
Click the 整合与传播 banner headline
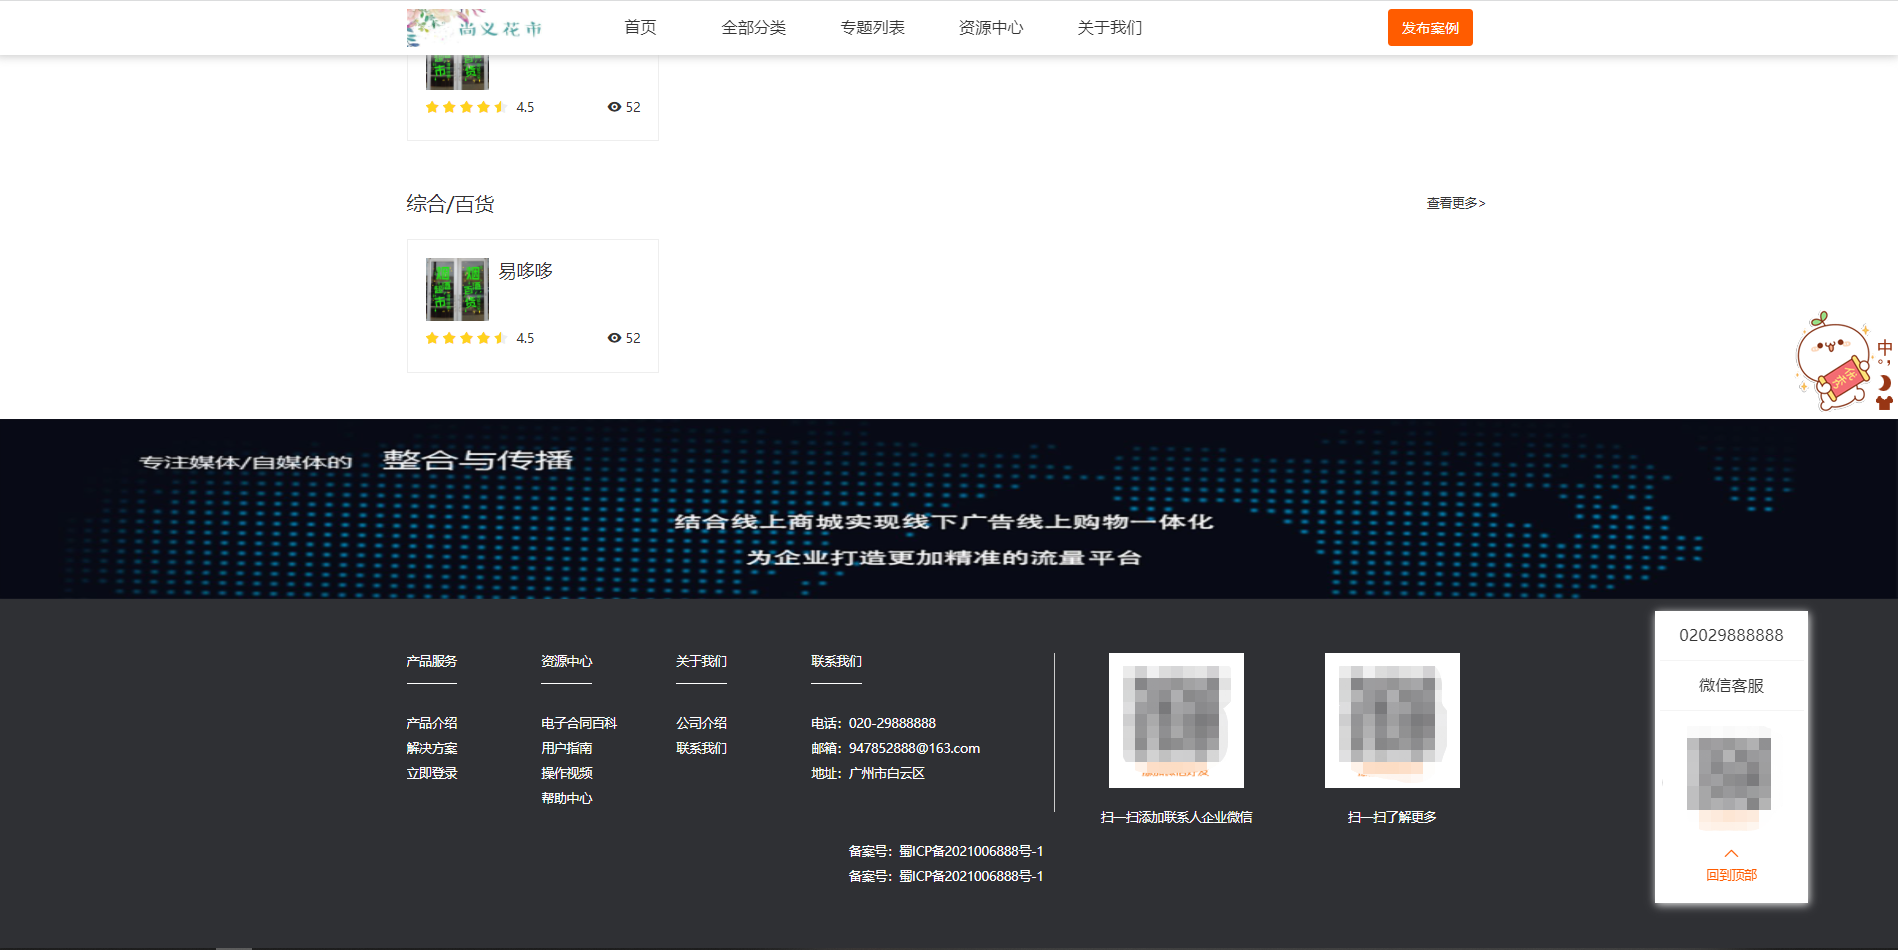point(478,460)
